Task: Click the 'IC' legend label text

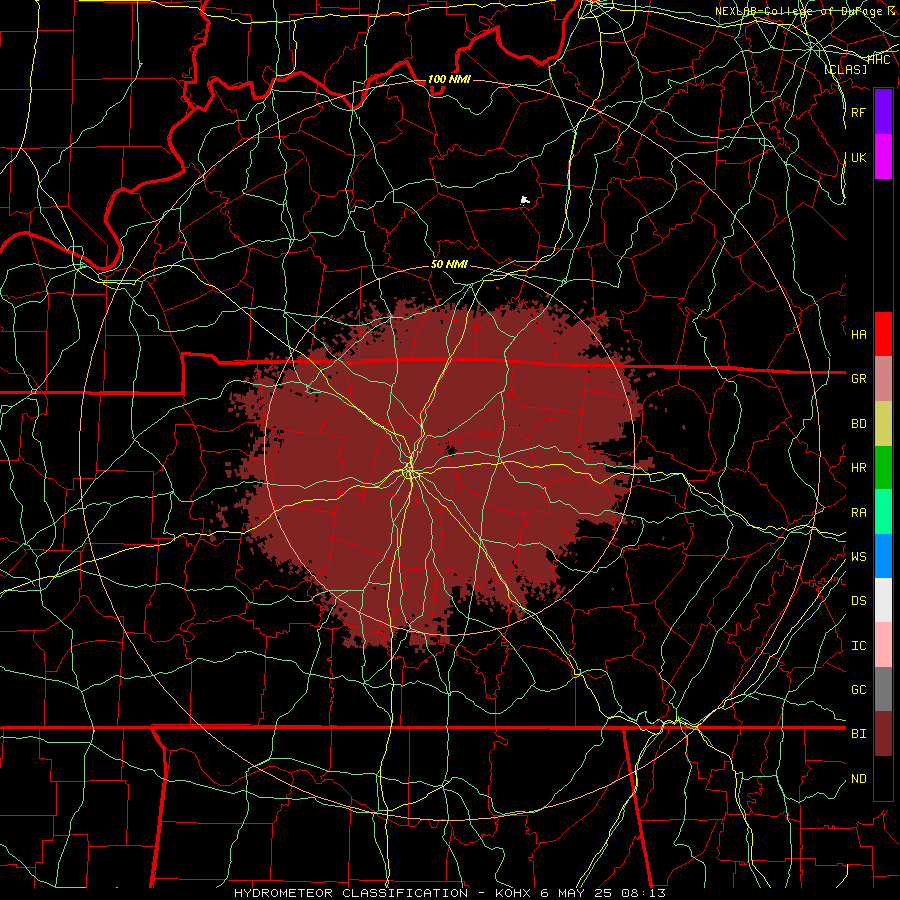Action: point(858,646)
